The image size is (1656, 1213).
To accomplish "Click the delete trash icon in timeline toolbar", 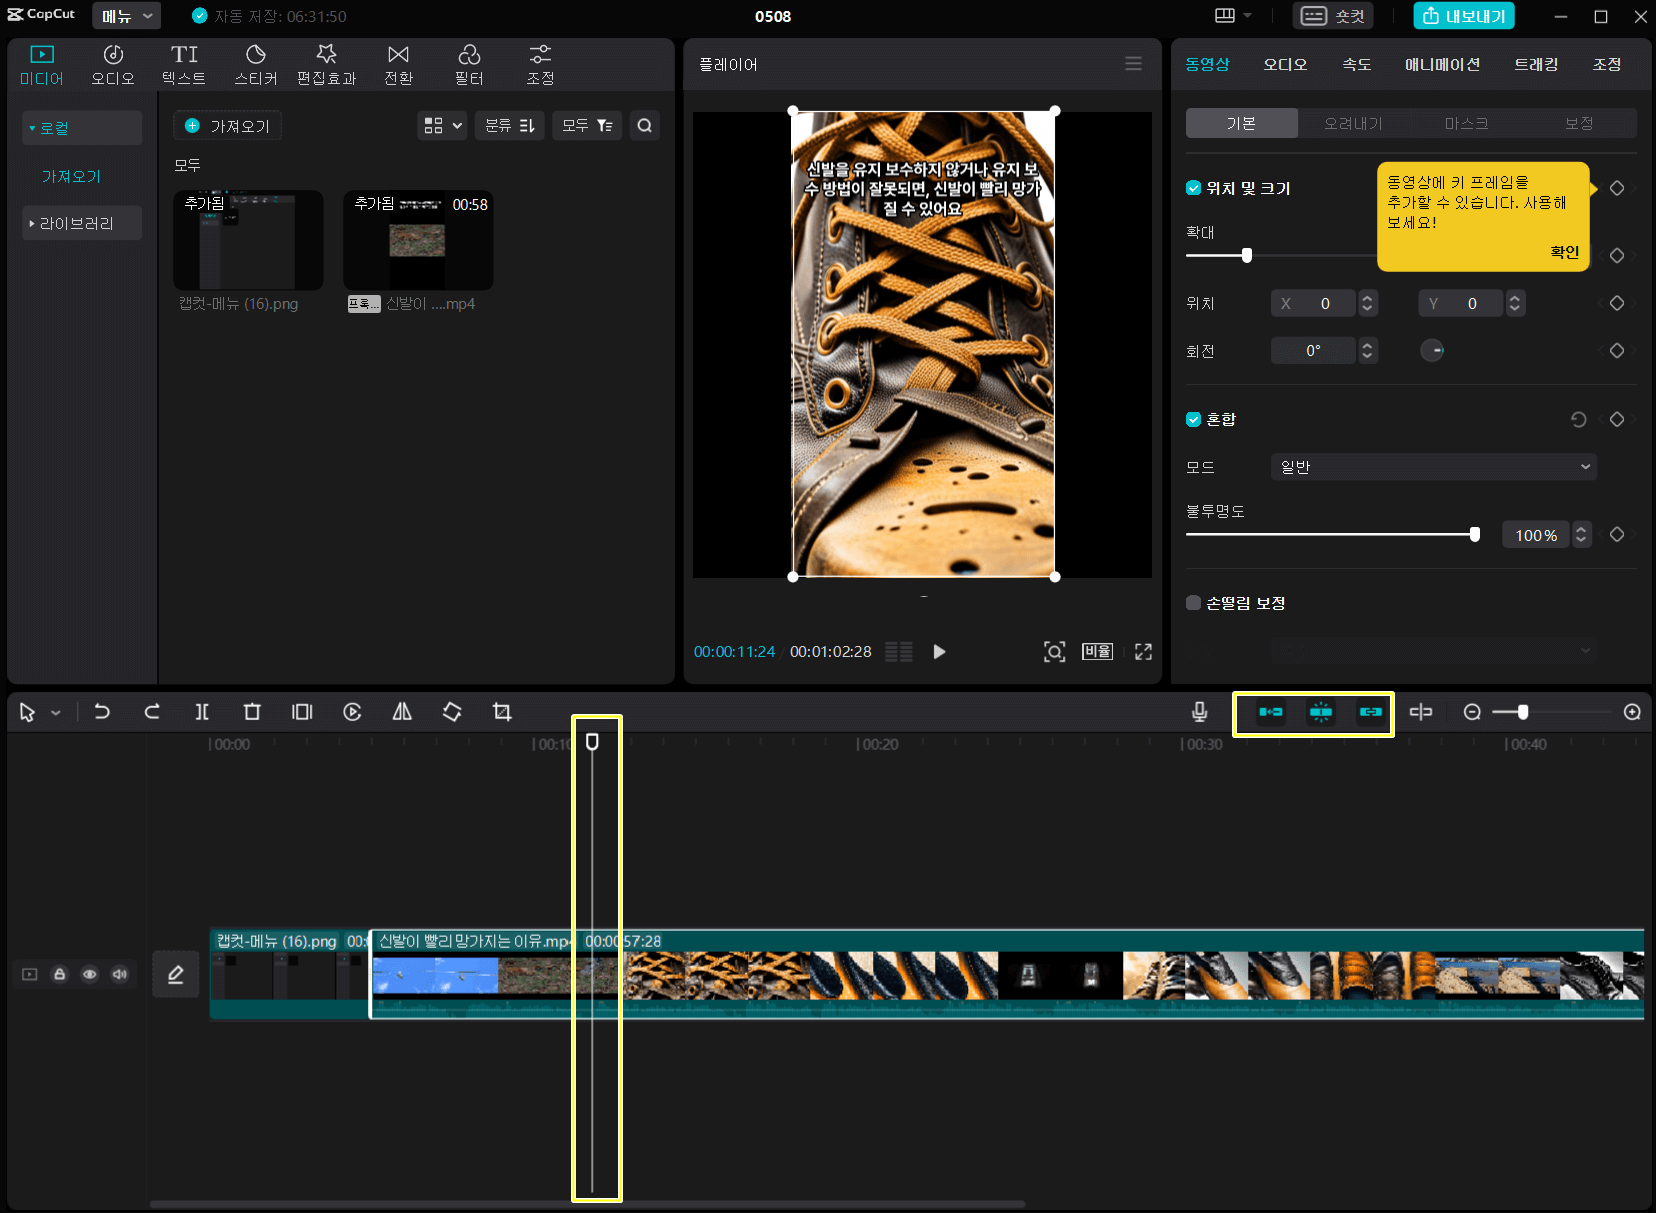I will (252, 712).
